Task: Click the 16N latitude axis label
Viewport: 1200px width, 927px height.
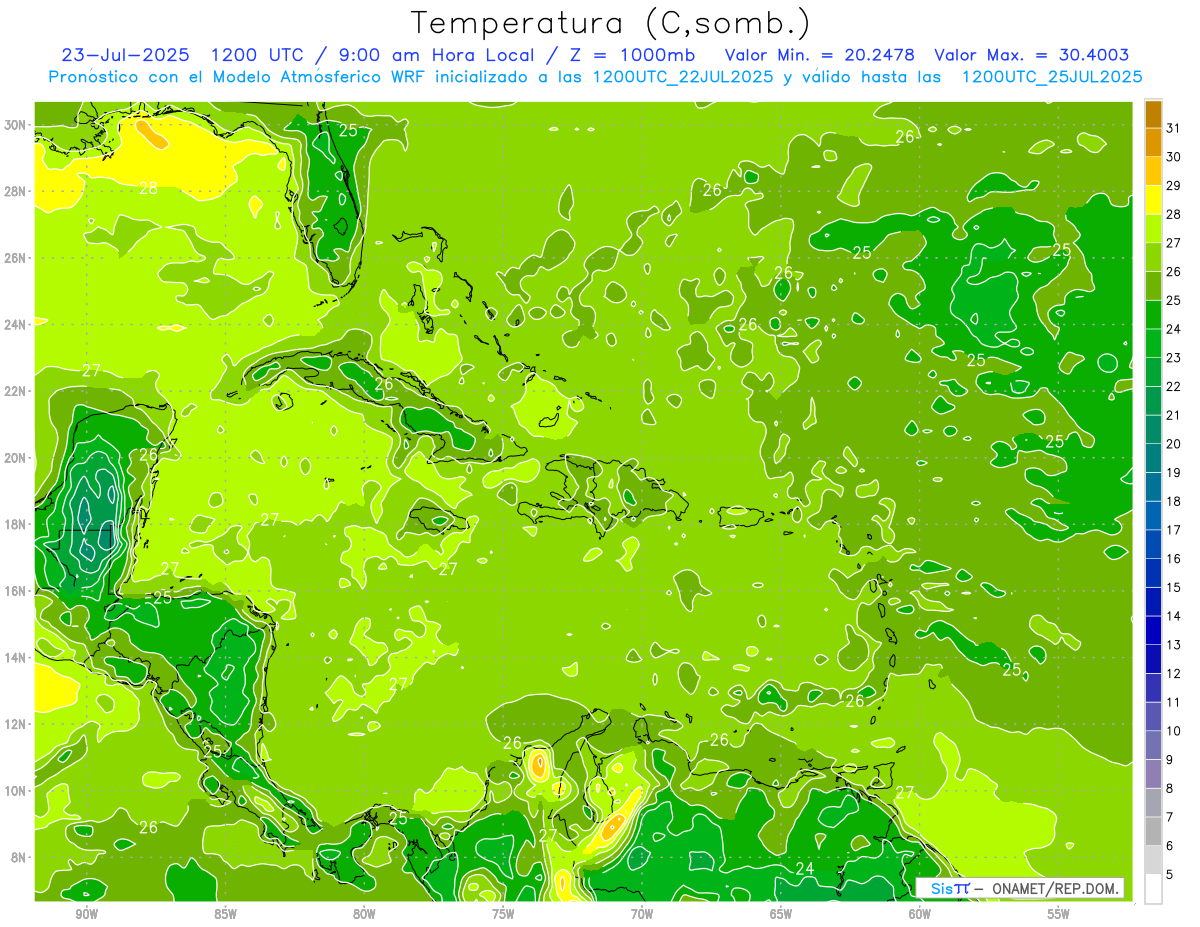Action: tap(17, 591)
